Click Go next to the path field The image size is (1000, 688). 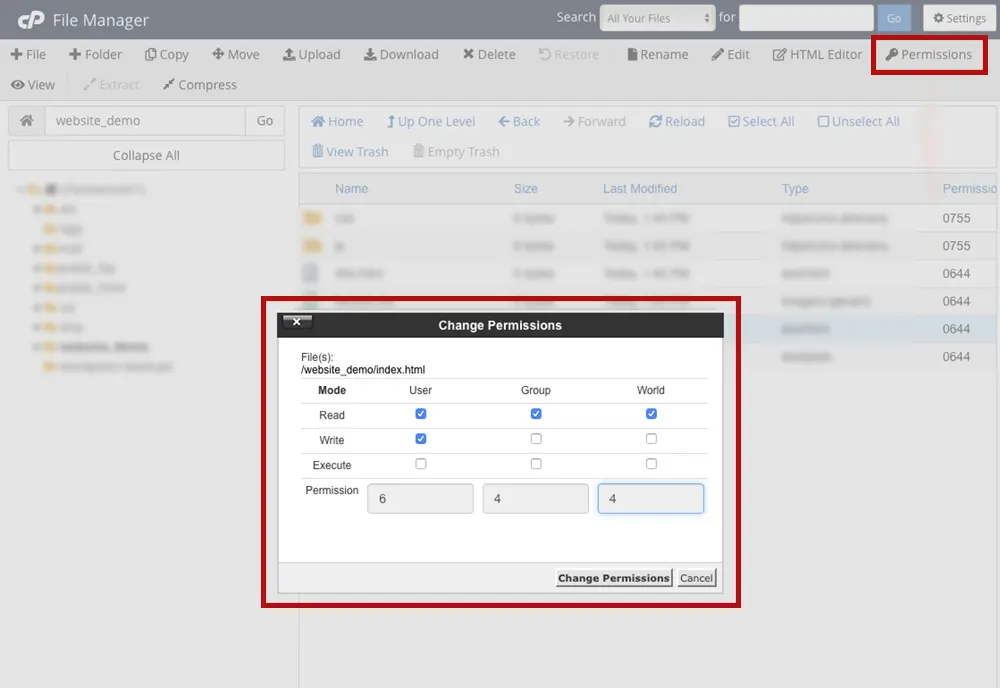pos(265,121)
